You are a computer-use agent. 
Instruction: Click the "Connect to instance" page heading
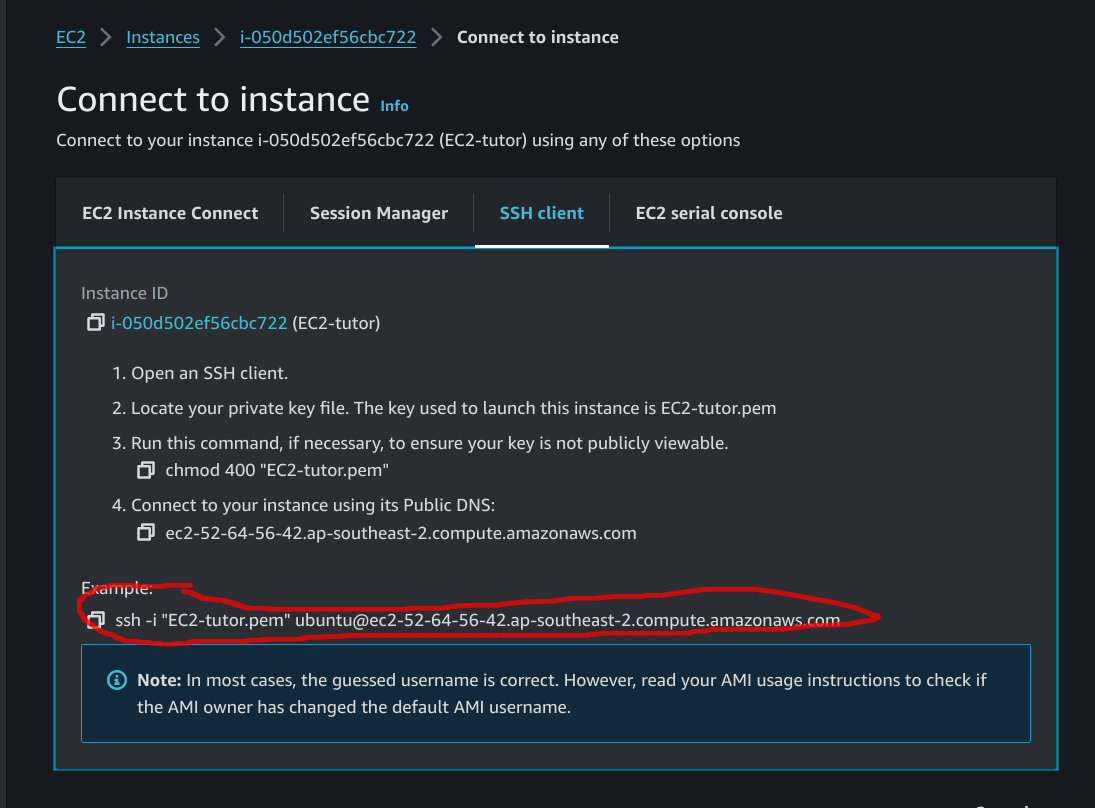coord(213,100)
